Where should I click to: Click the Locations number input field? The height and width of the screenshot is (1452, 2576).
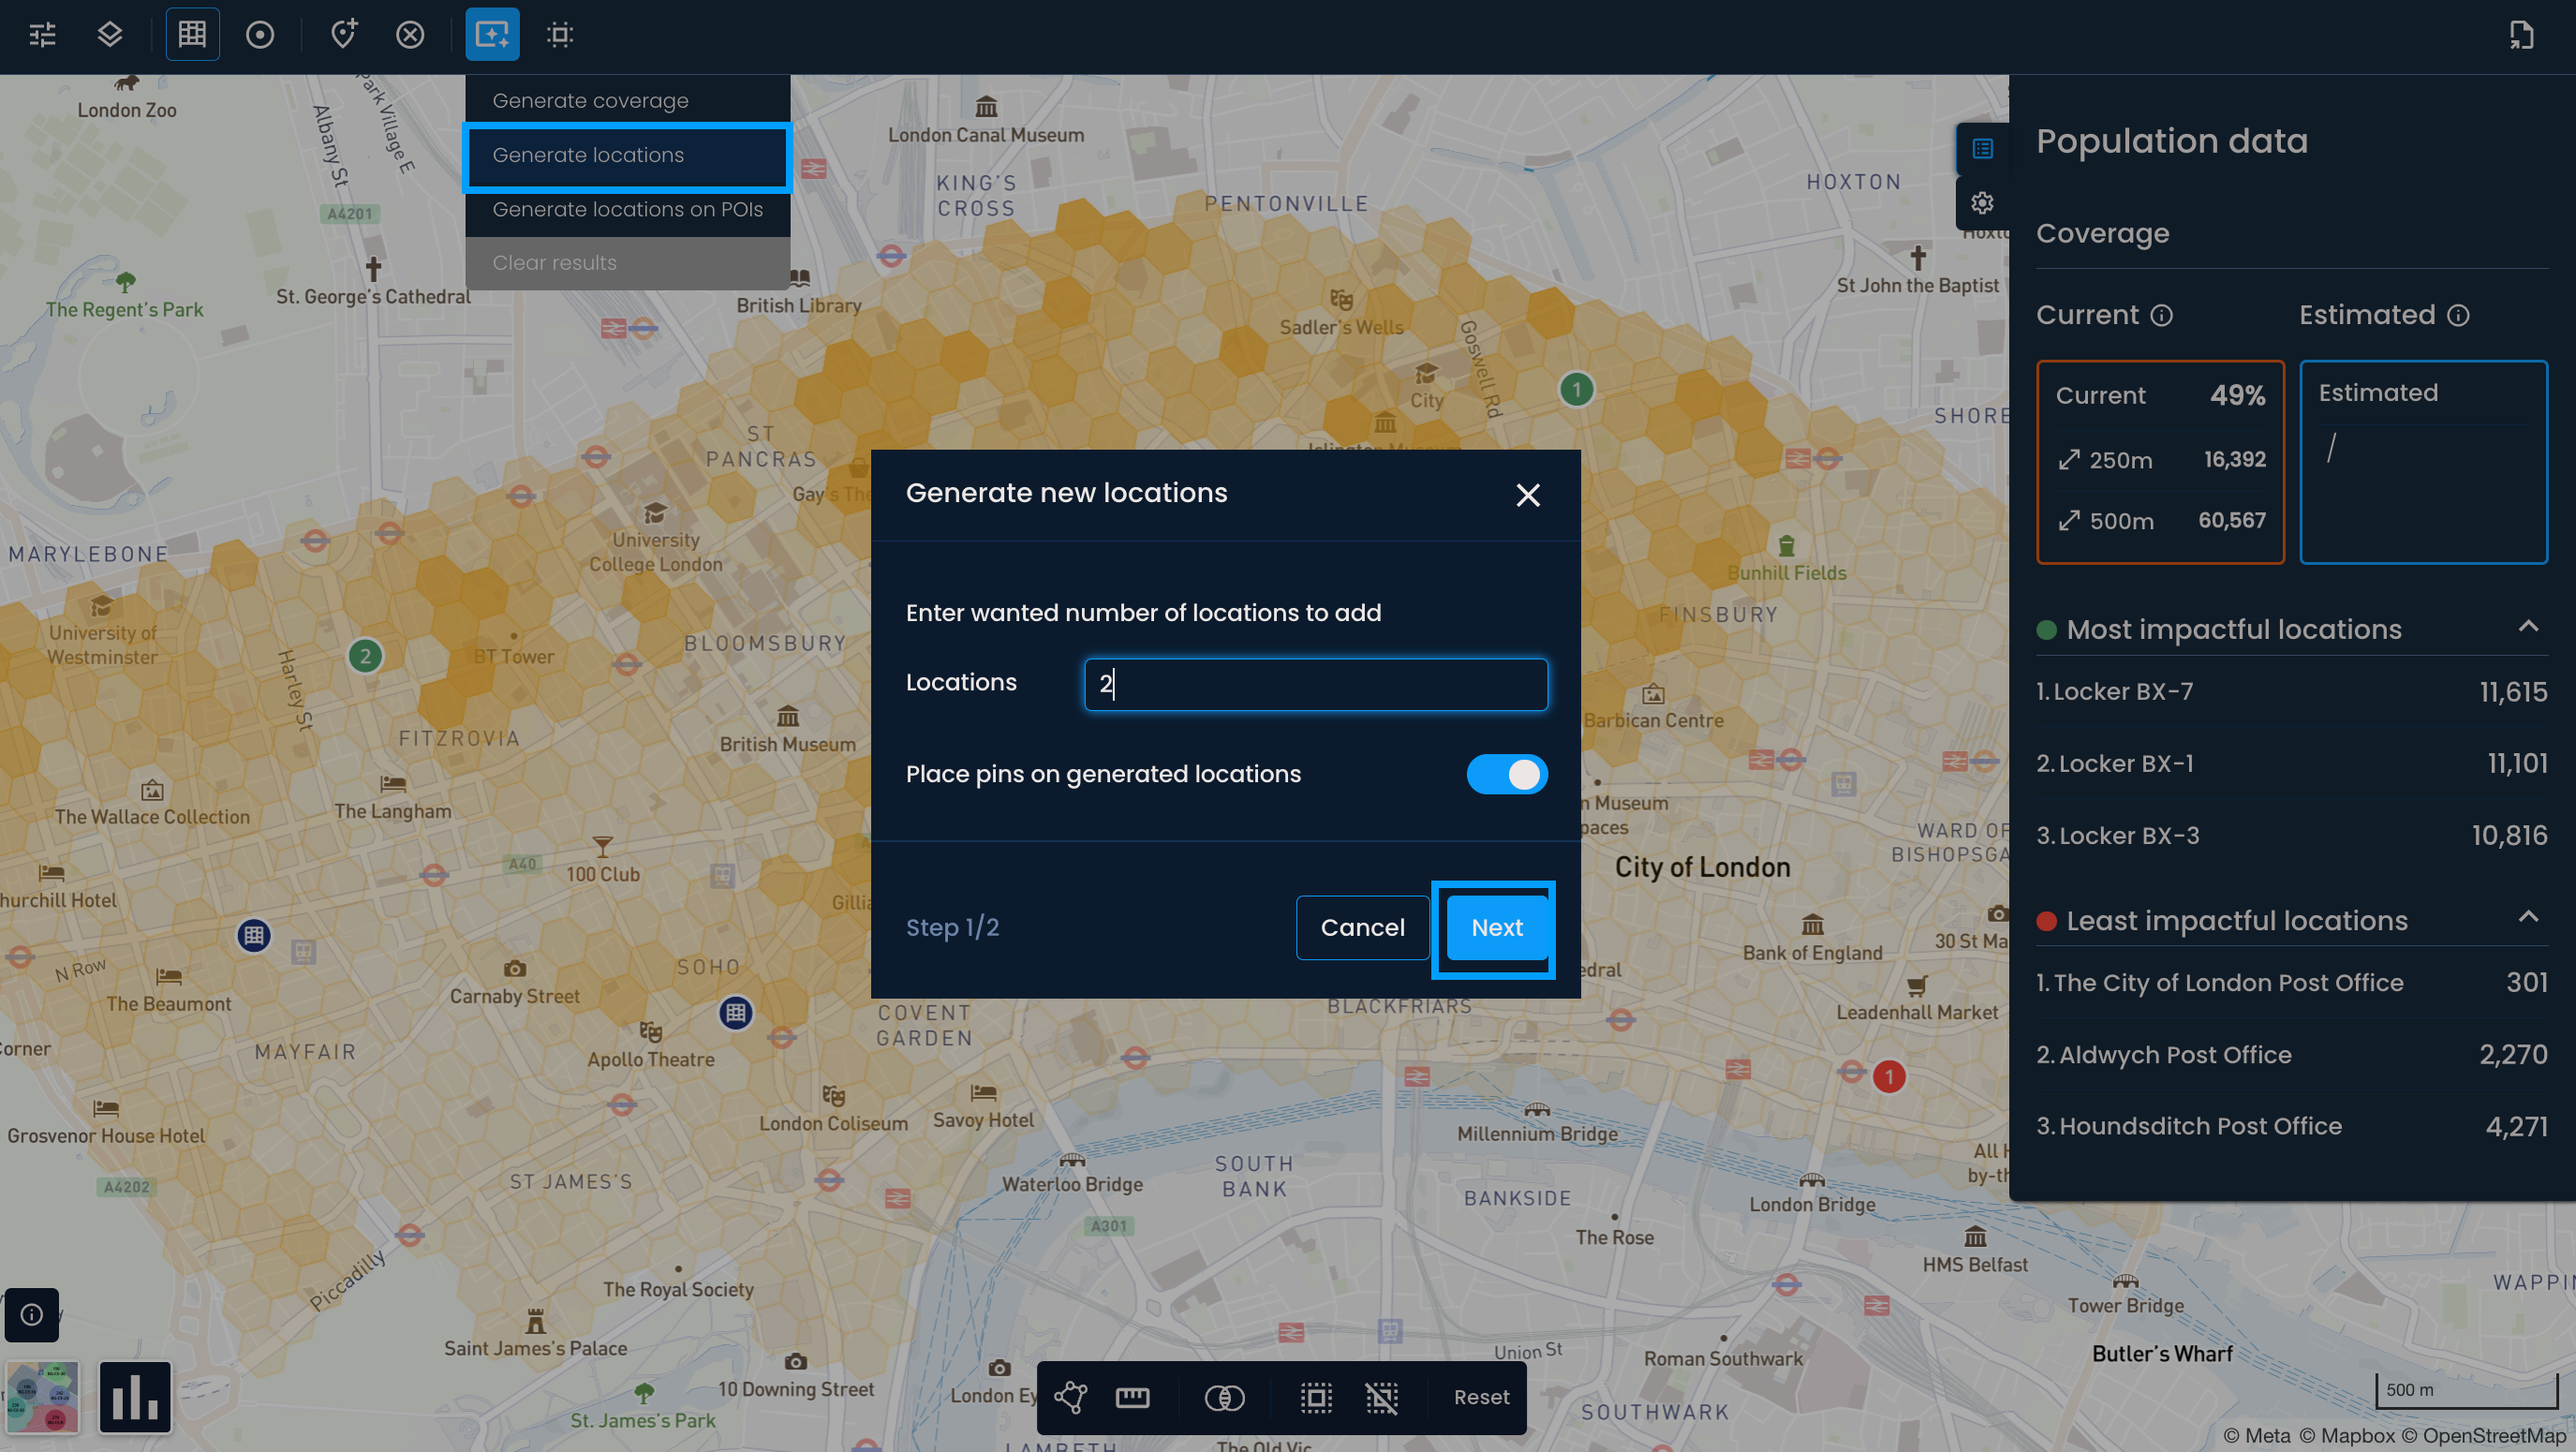pos(1316,684)
